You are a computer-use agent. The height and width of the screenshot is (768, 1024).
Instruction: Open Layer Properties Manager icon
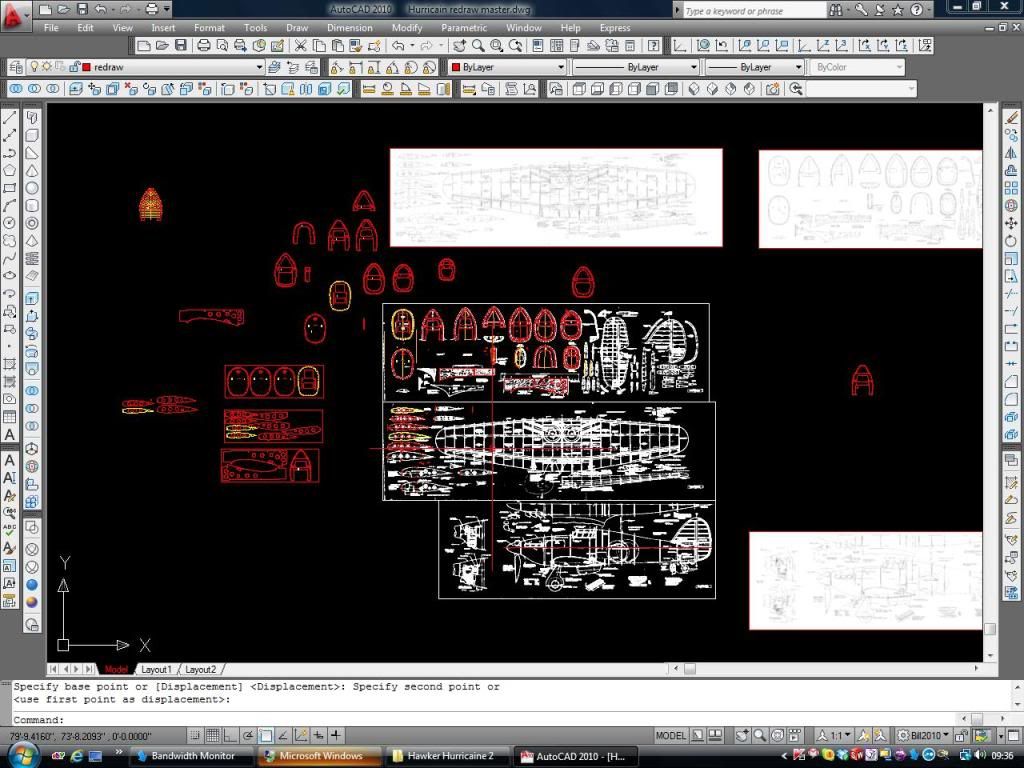(x=16, y=67)
